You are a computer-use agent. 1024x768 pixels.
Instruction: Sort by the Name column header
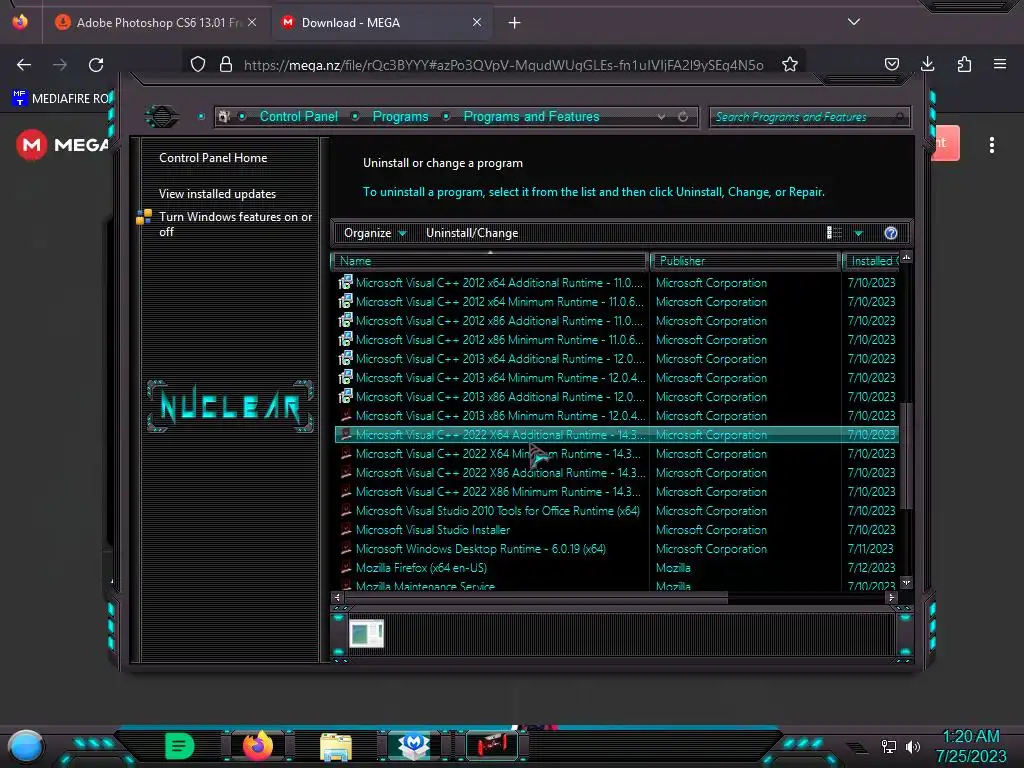[x=490, y=261]
